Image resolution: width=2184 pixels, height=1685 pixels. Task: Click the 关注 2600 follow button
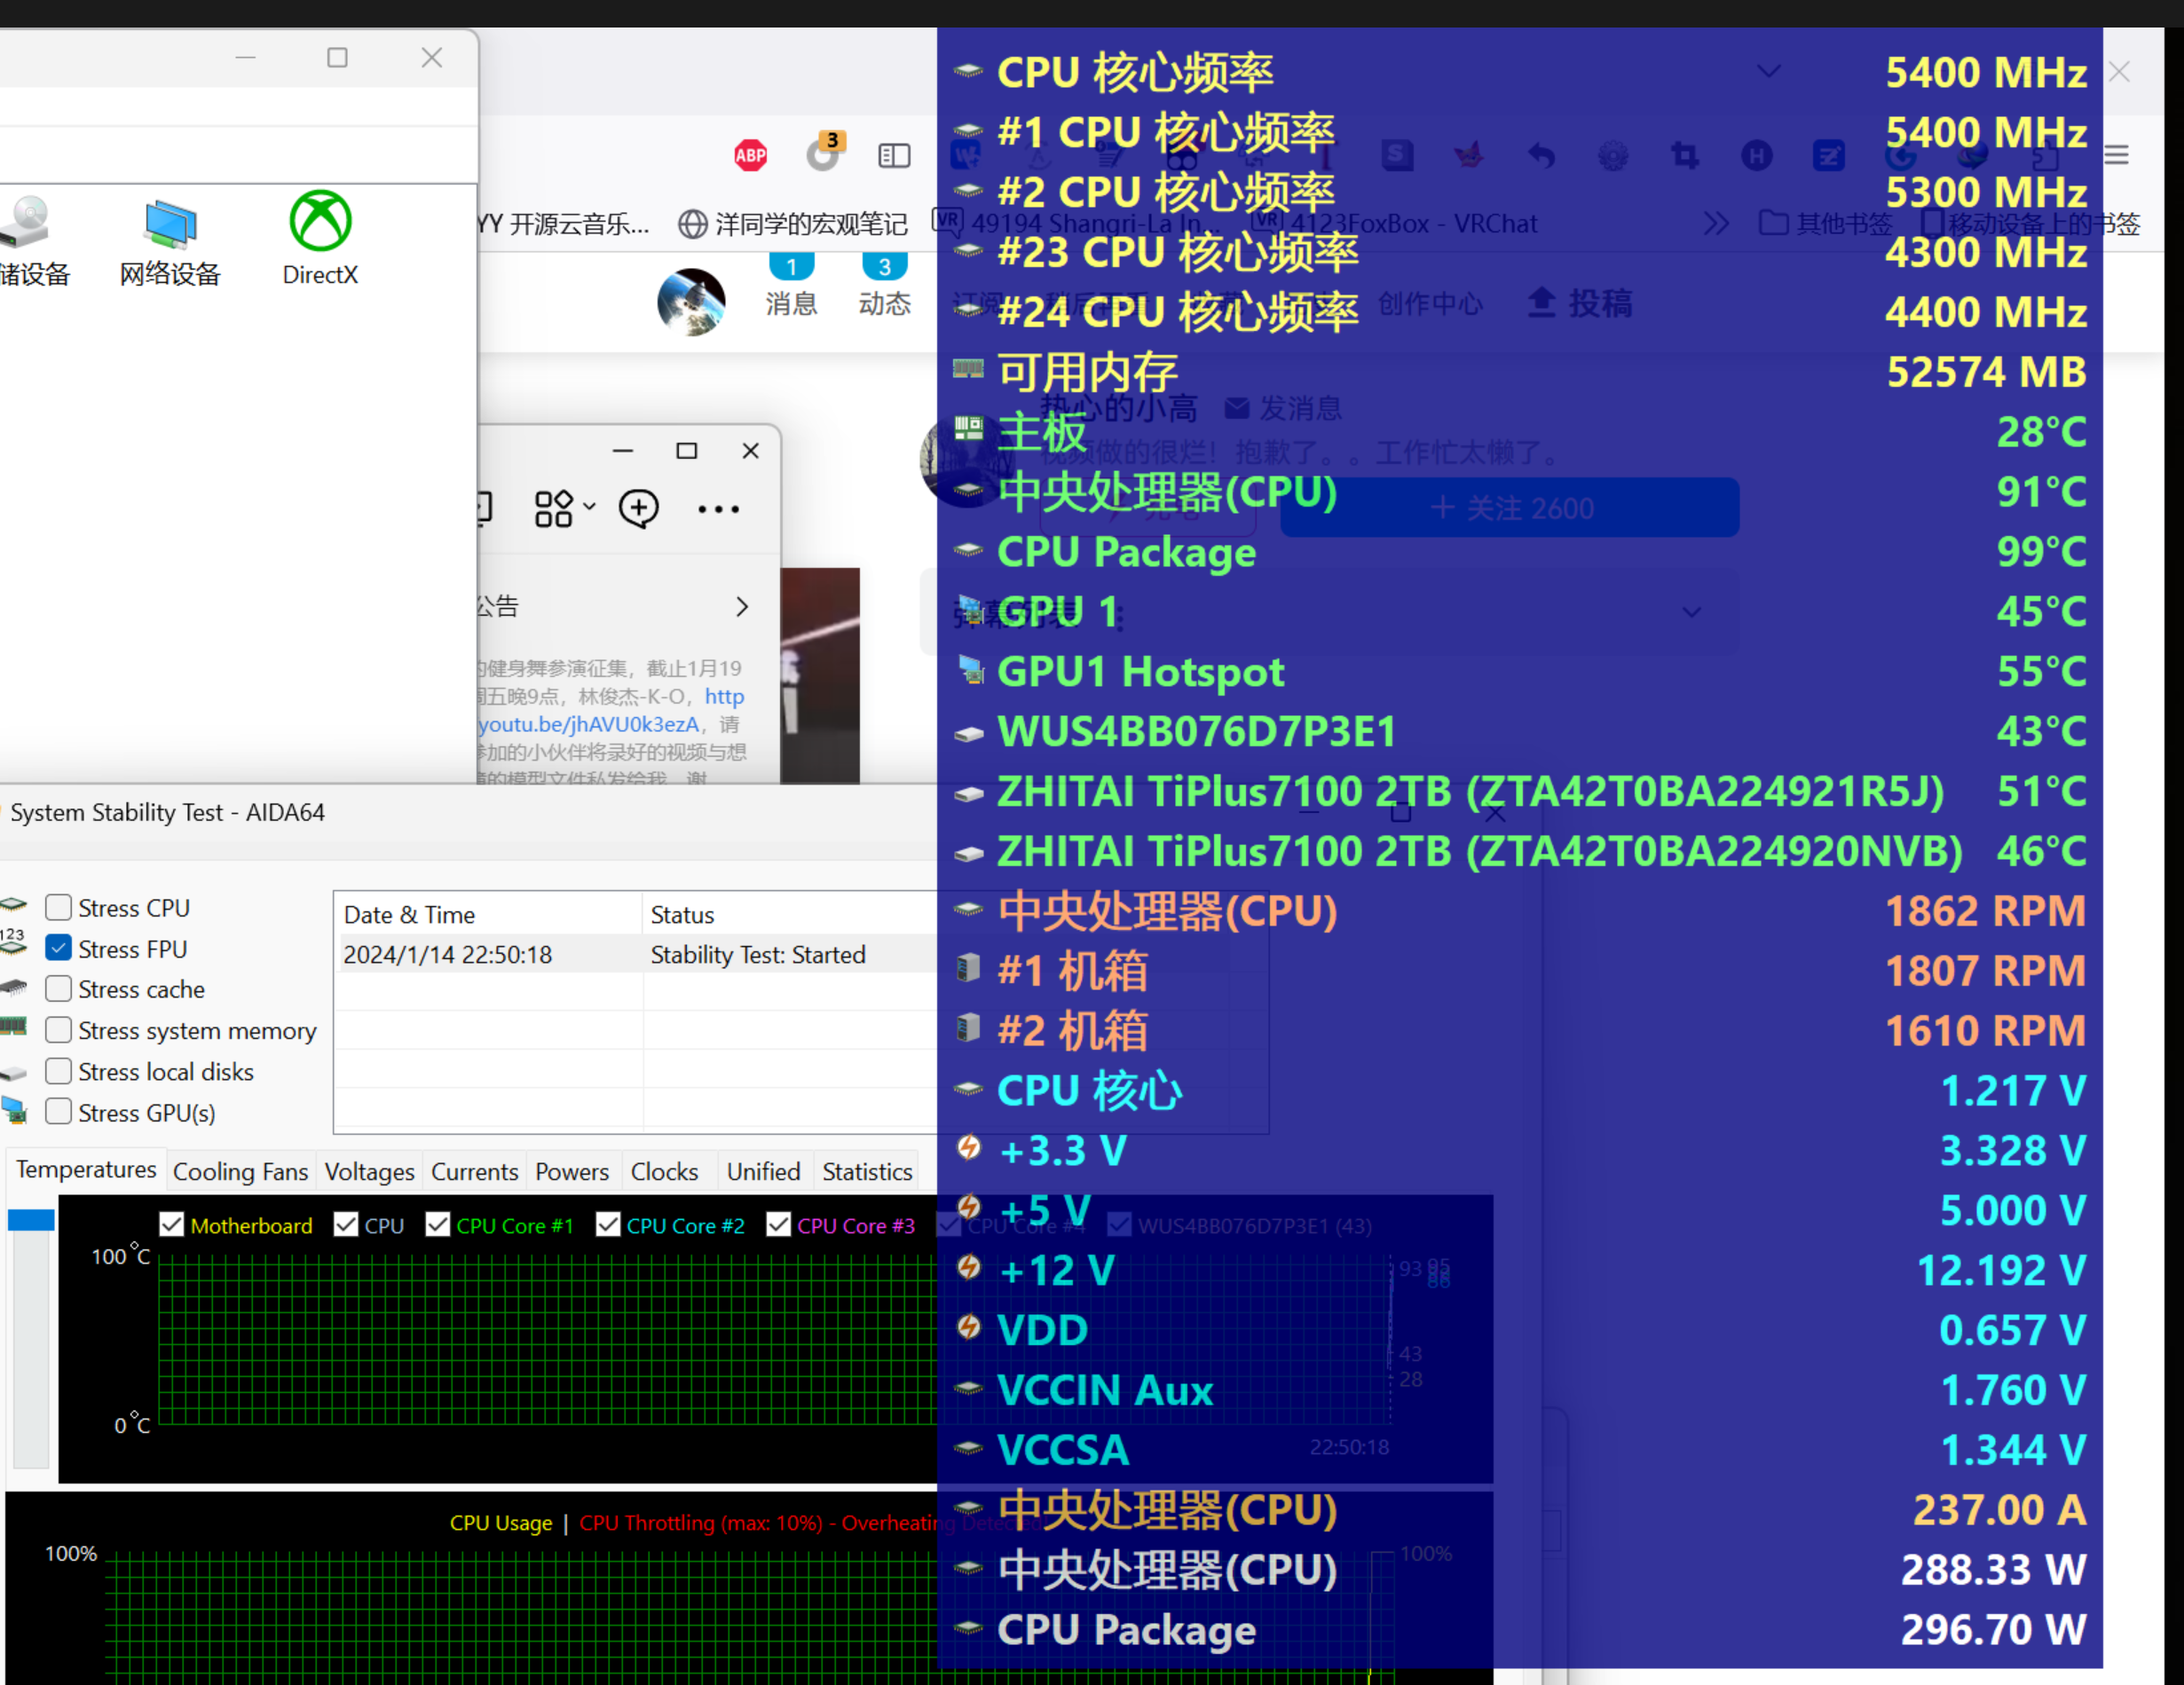pos(1509,507)
